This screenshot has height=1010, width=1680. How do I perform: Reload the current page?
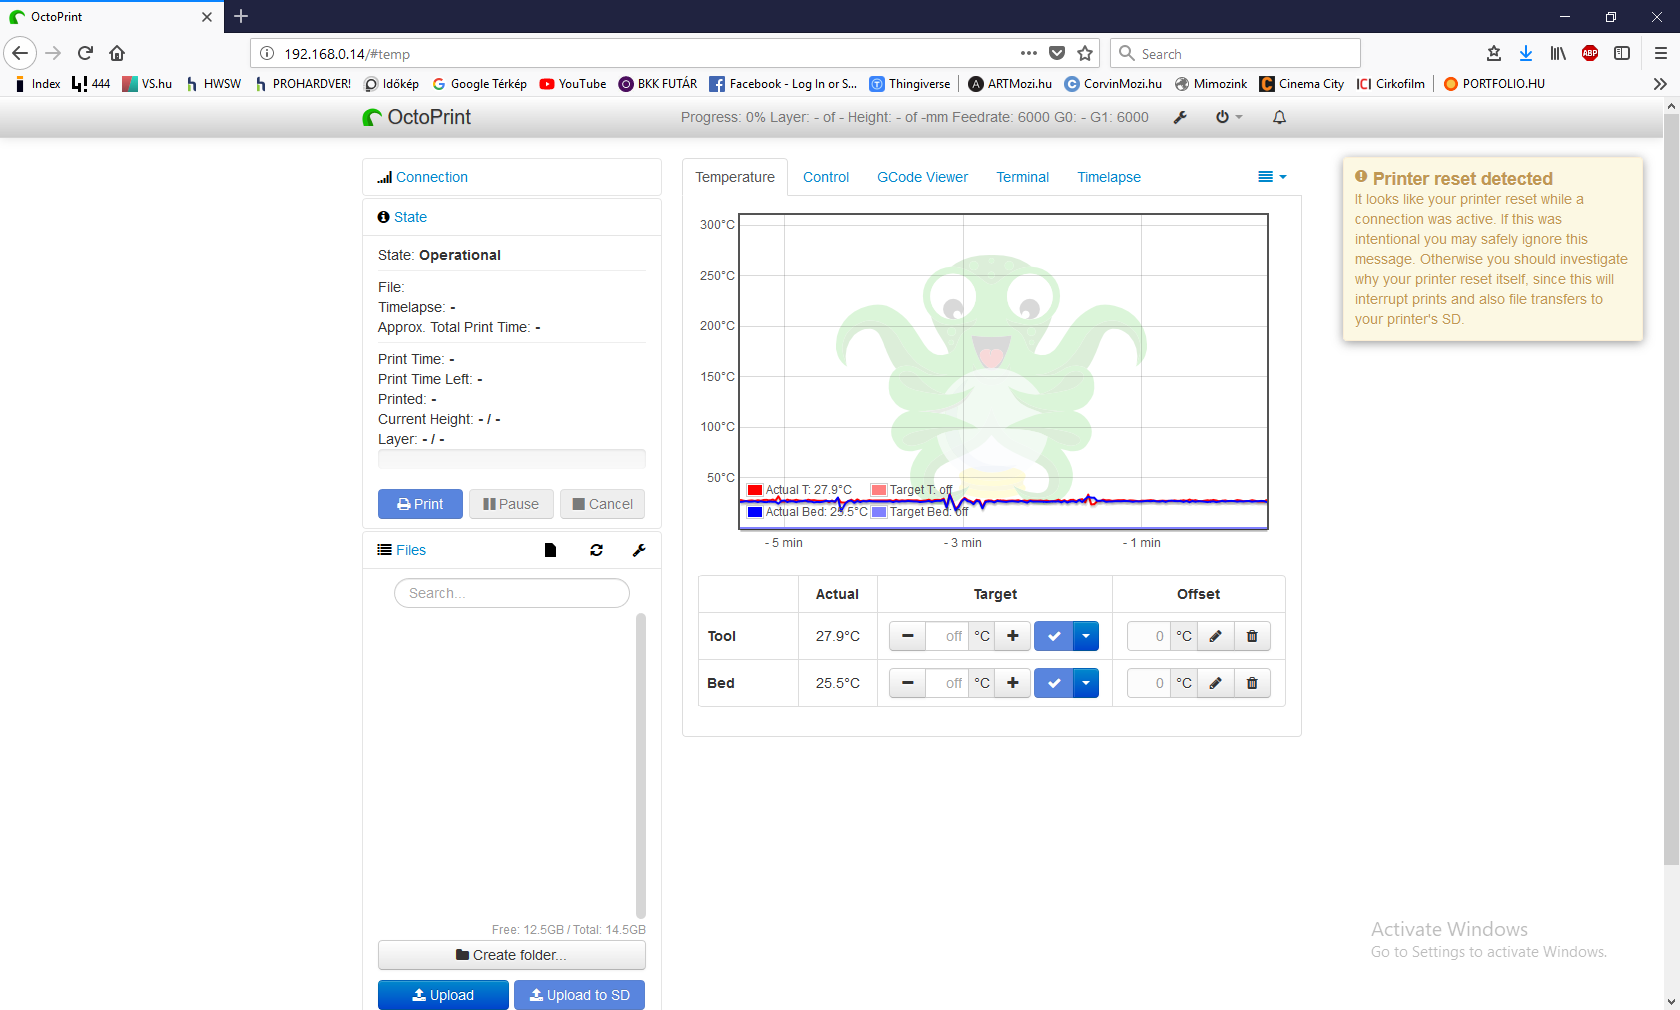pyautogui.click(x=86, y=53)
